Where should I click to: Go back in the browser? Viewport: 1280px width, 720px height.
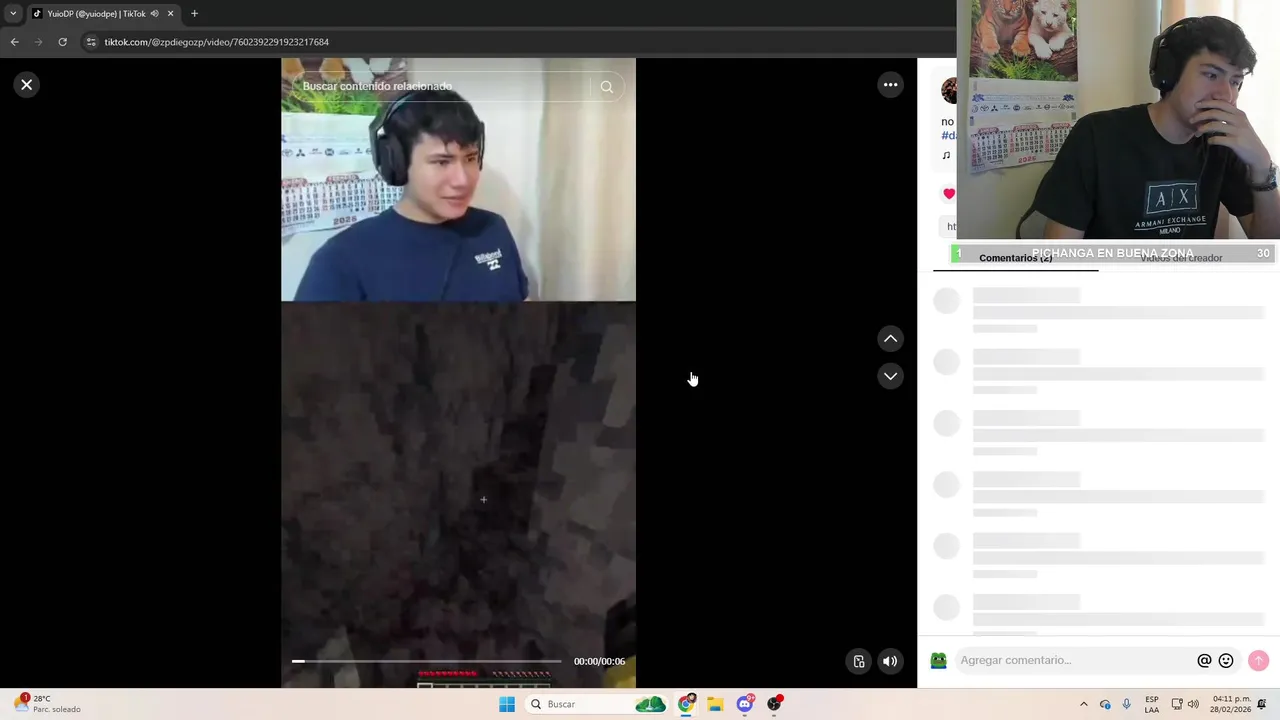click(14, 42)
